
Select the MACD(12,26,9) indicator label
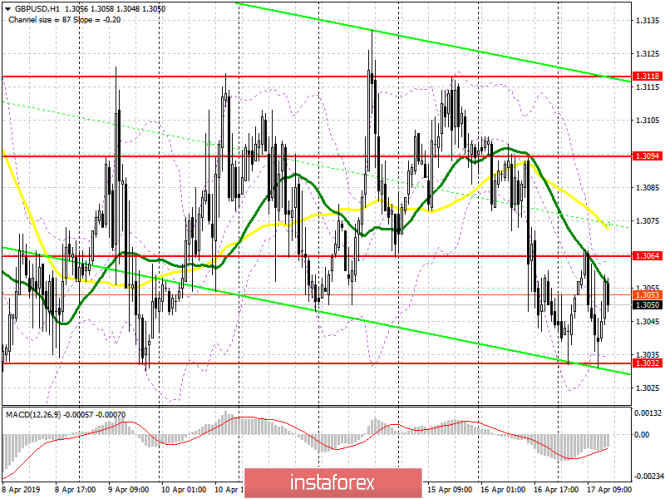(34, 415)
